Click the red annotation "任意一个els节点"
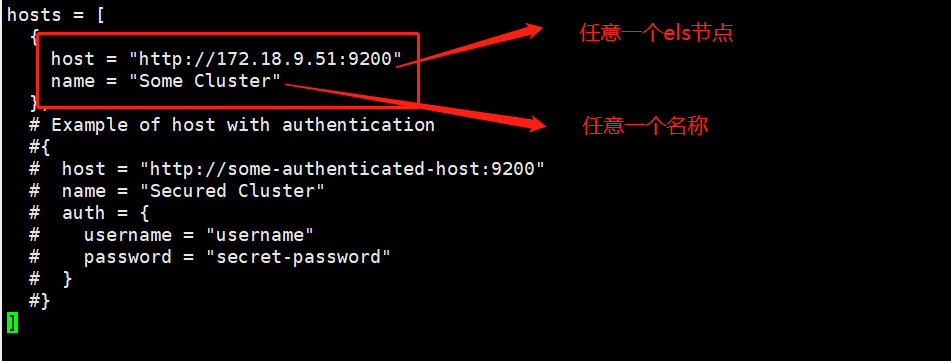951x361 pixels. tap(656, 33)
